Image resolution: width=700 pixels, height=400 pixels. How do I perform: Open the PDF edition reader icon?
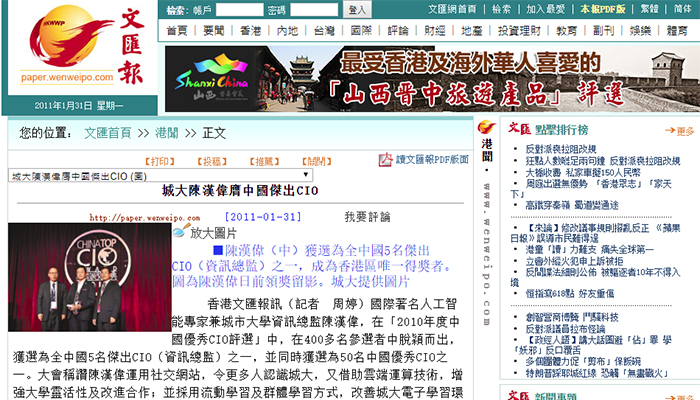[385, 160]
